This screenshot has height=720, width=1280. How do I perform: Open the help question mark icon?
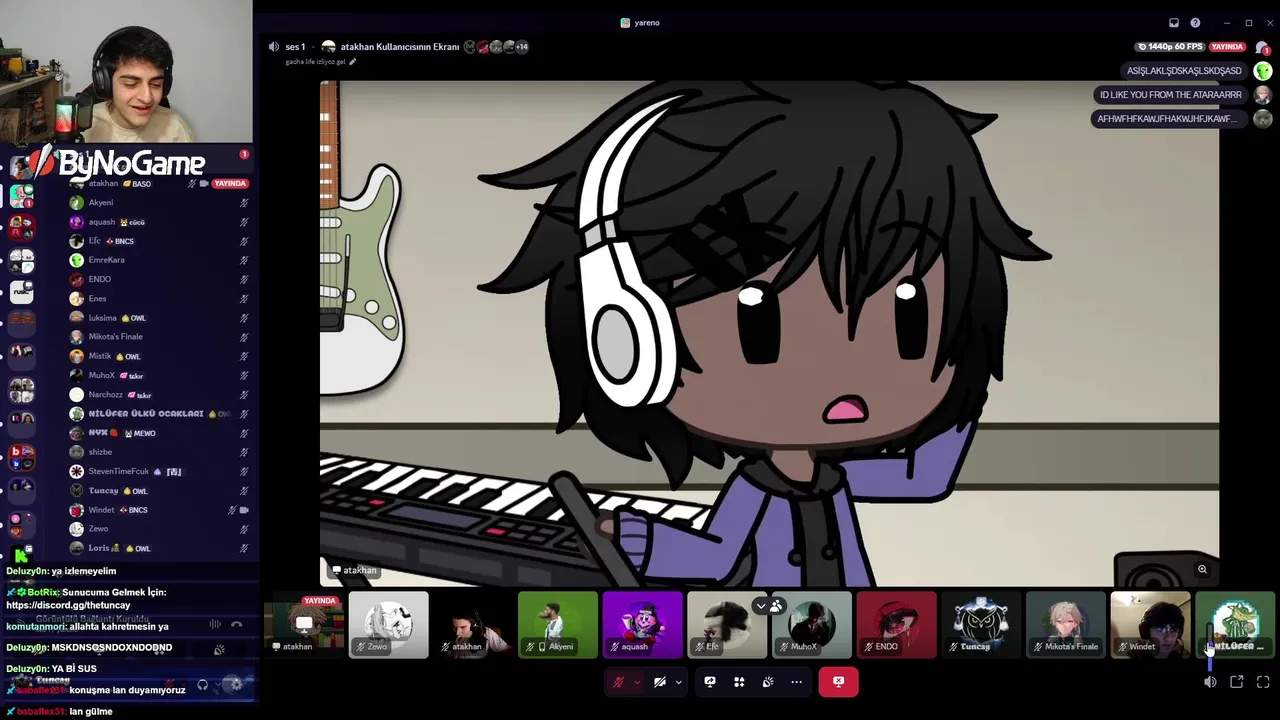pyautogui.click(x=1195, y=23)
